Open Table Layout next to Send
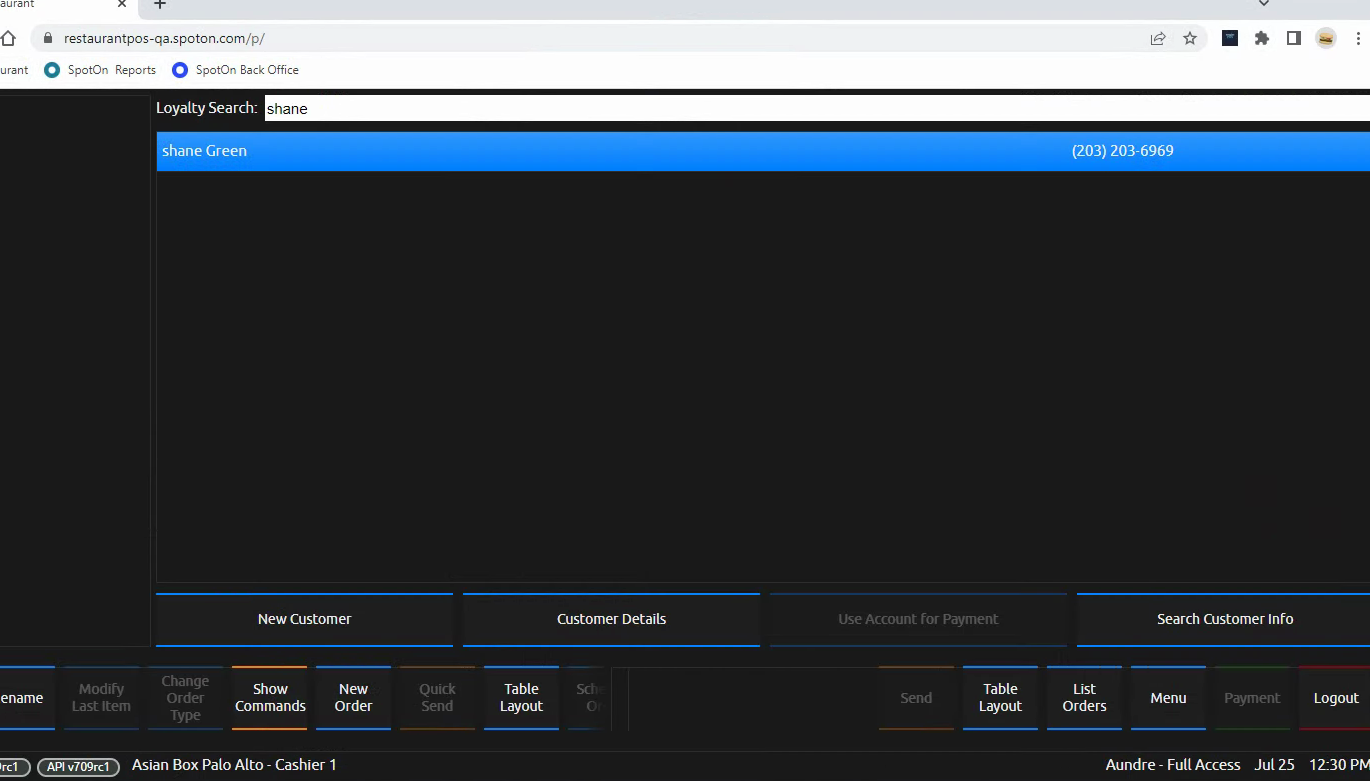 point(1000,698)
